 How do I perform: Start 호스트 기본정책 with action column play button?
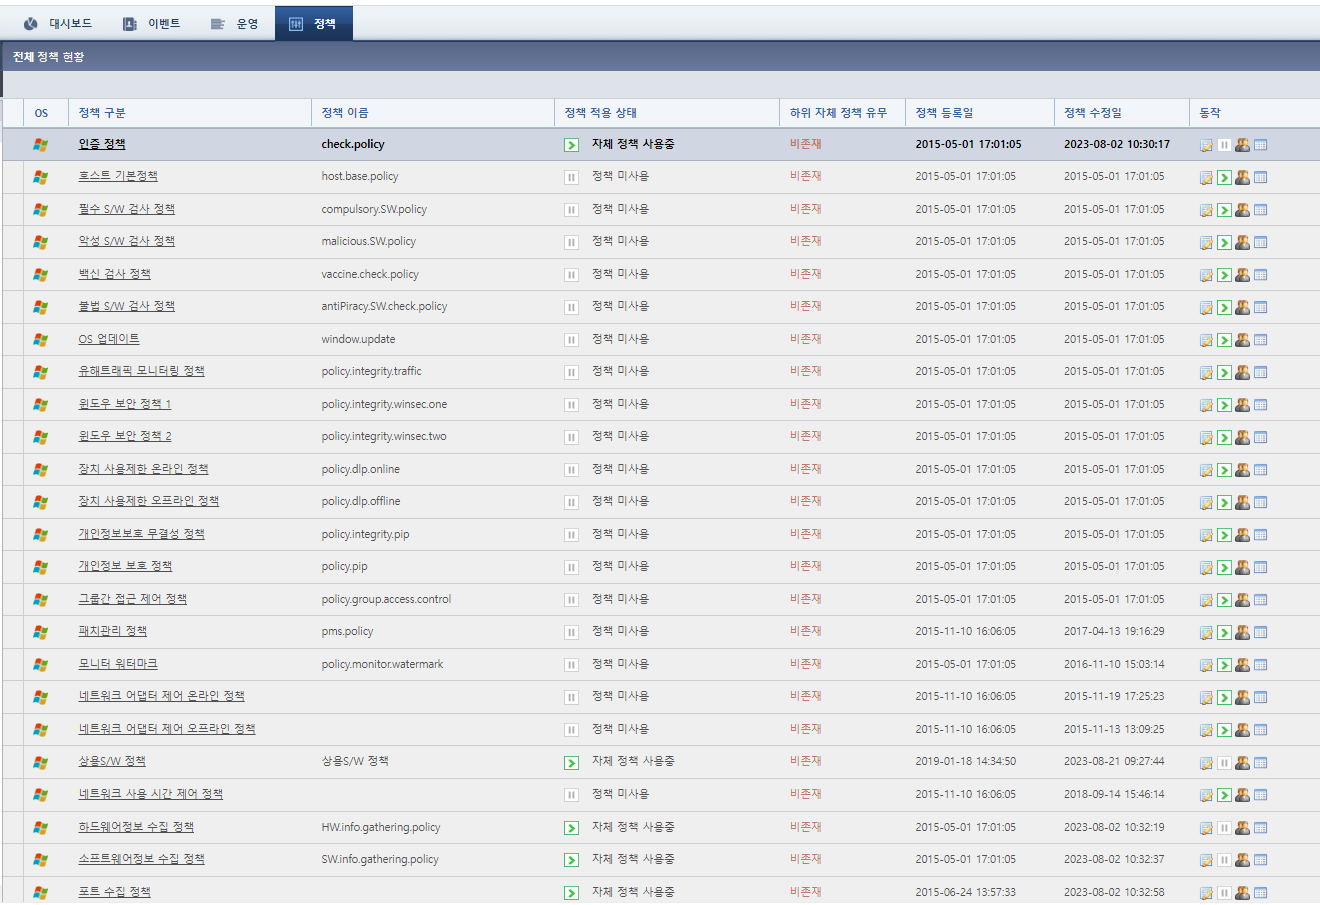(1224, 178)
